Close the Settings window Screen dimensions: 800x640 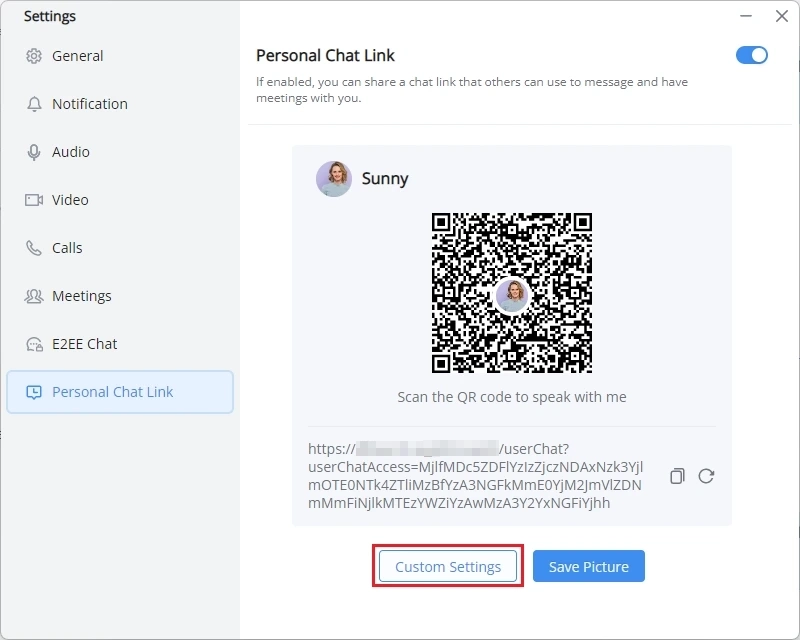pyautogui.click(x=782, y=16)
